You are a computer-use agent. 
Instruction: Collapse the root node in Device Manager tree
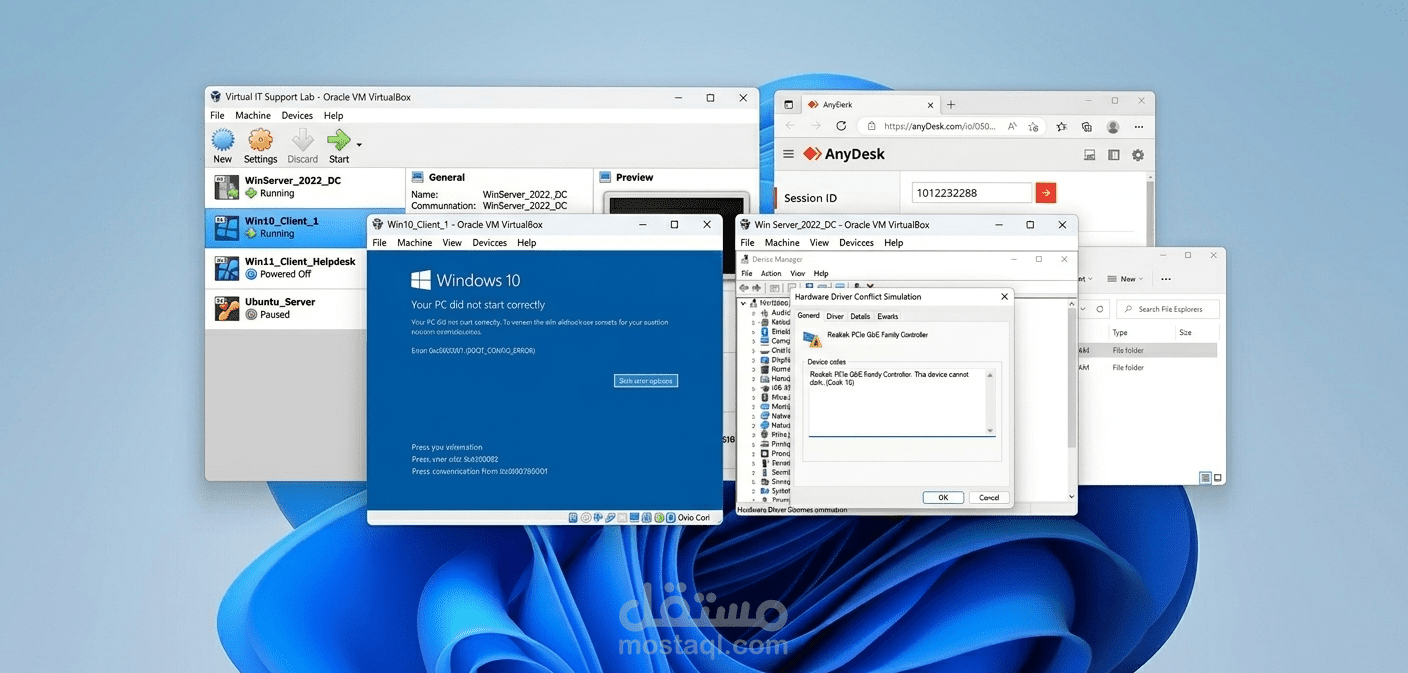click(742, 302)
